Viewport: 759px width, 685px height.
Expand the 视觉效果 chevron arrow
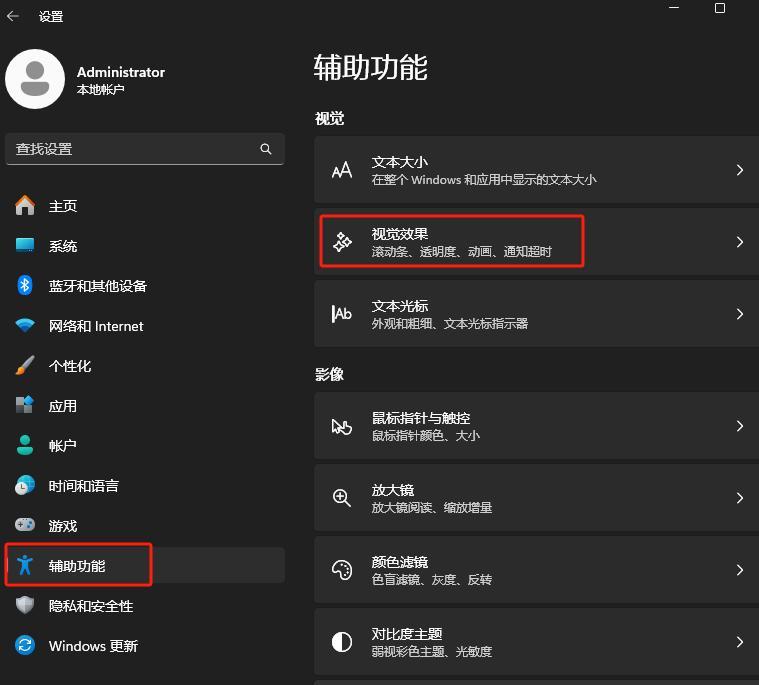[x=740, y=242]
